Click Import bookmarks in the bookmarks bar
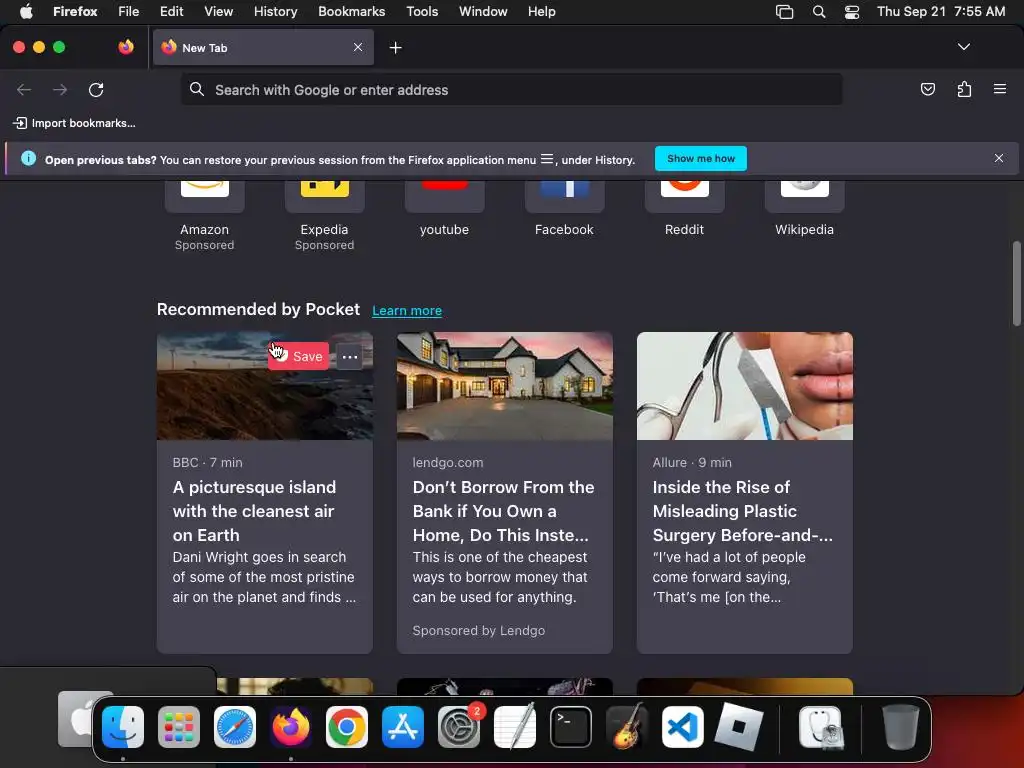 [74, 123]
